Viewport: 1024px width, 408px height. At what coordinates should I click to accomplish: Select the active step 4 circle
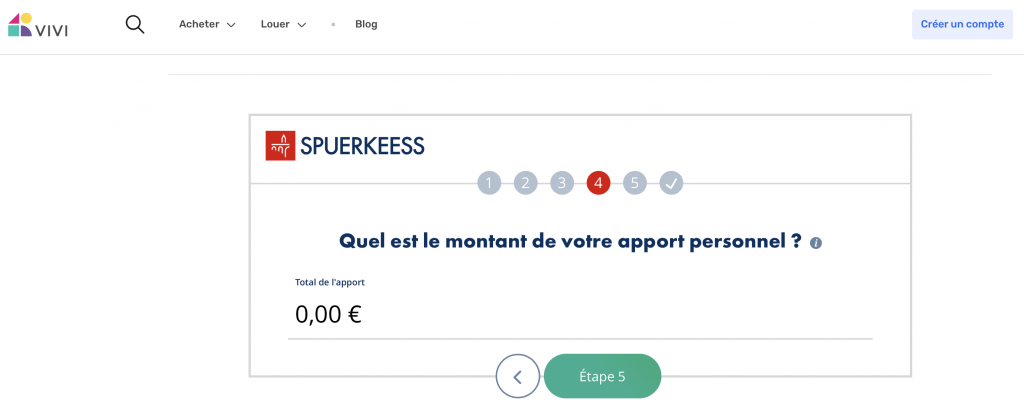[598, 183]
